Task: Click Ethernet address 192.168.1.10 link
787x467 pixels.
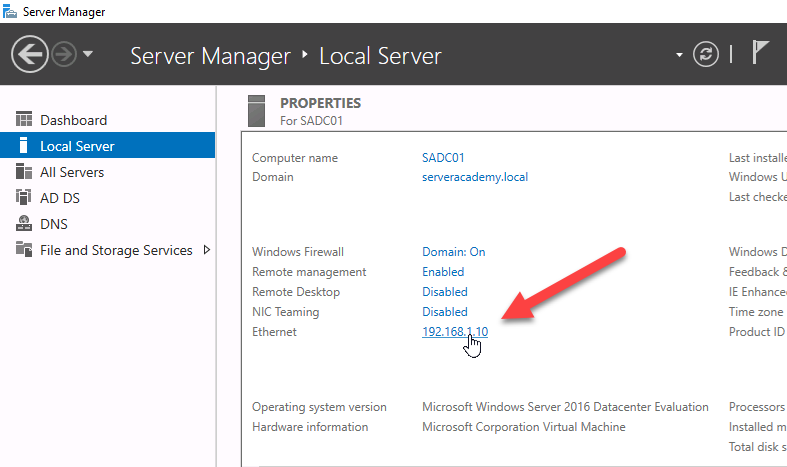Action: tap(455, 332)
